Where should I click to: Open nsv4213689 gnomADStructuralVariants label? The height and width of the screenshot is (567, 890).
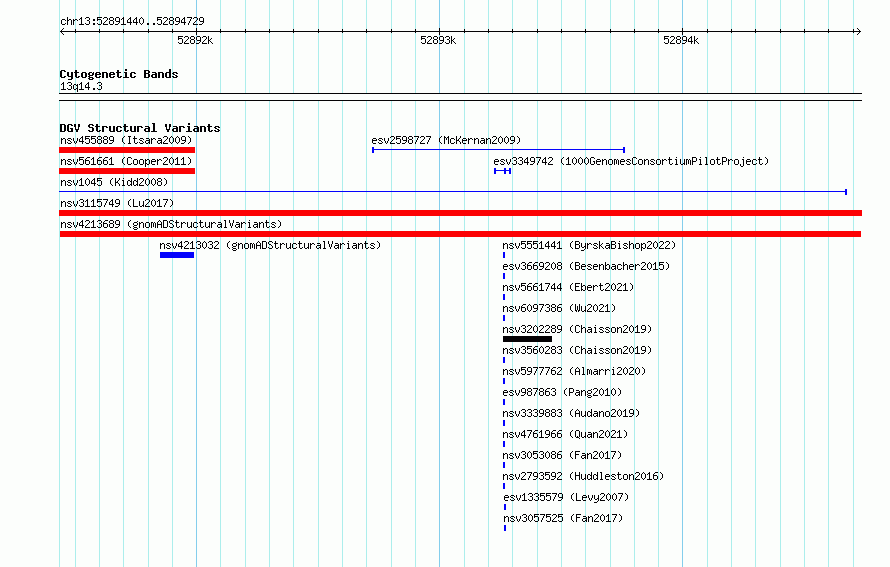click(x=171, y=224)
